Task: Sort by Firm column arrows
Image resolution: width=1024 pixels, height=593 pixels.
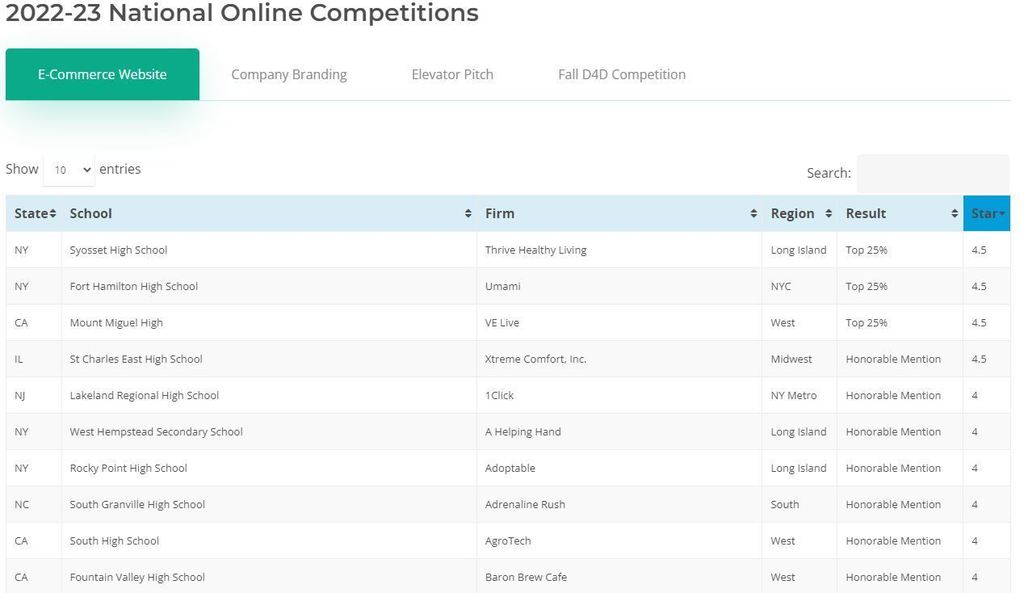Action: (753, 214)
